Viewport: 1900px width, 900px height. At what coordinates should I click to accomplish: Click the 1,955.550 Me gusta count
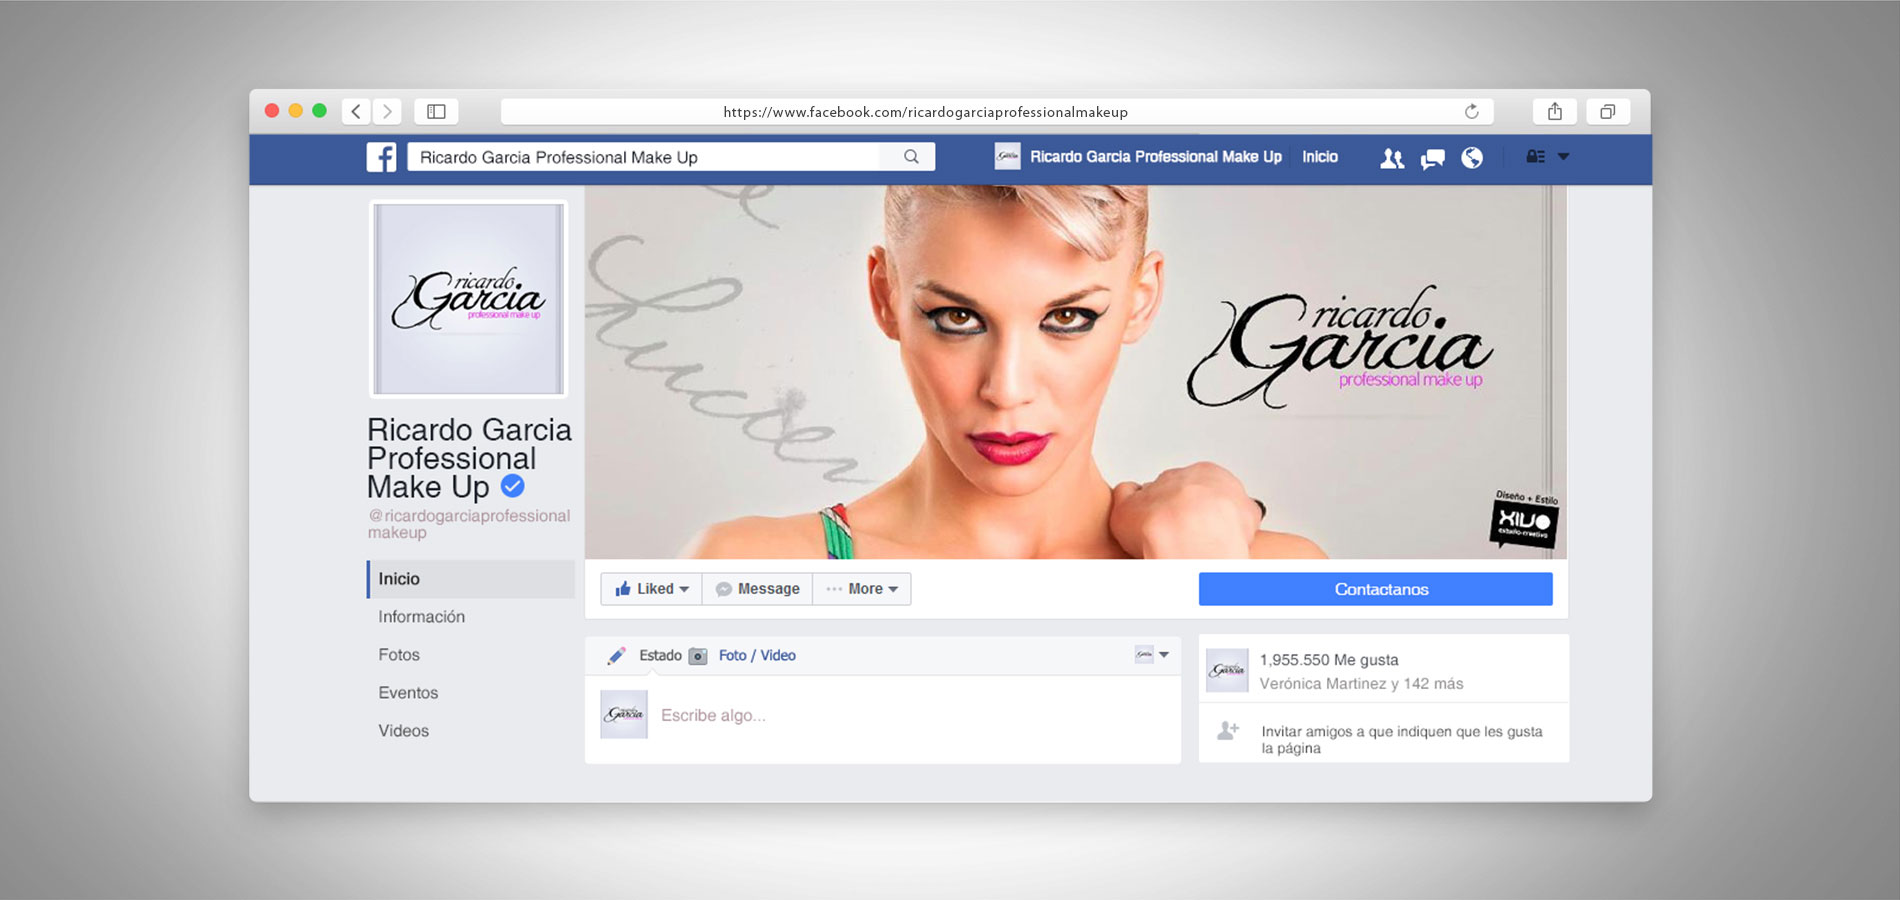point(1329,660)
